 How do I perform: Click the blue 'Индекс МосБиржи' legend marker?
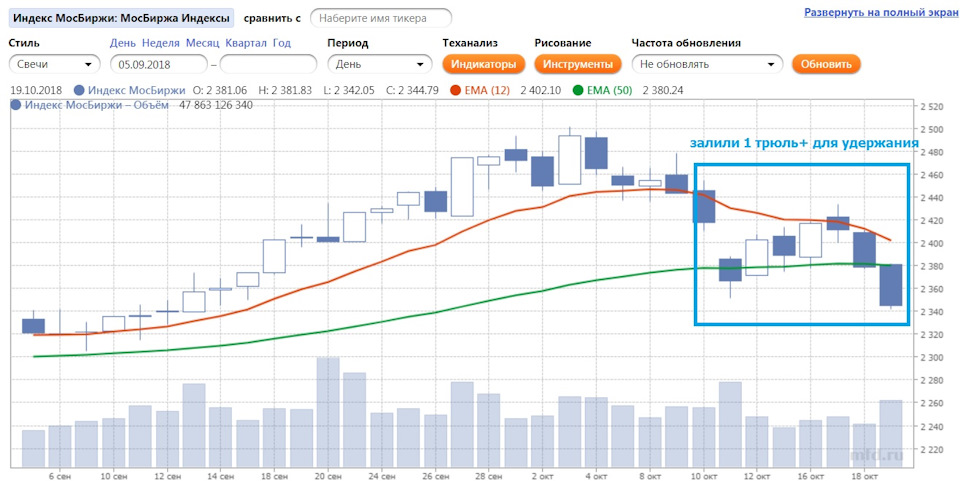pyautogui.click(x=80, y=91)
